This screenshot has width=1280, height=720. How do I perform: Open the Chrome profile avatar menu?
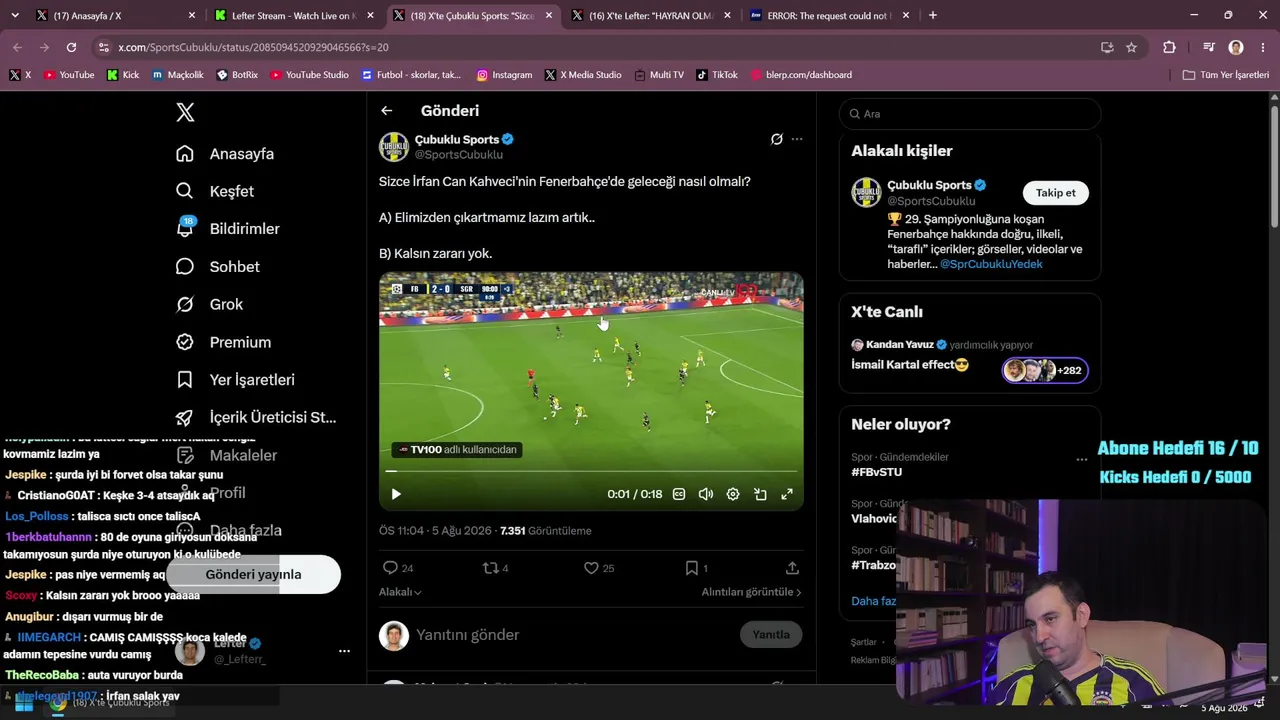[1236, 47]
